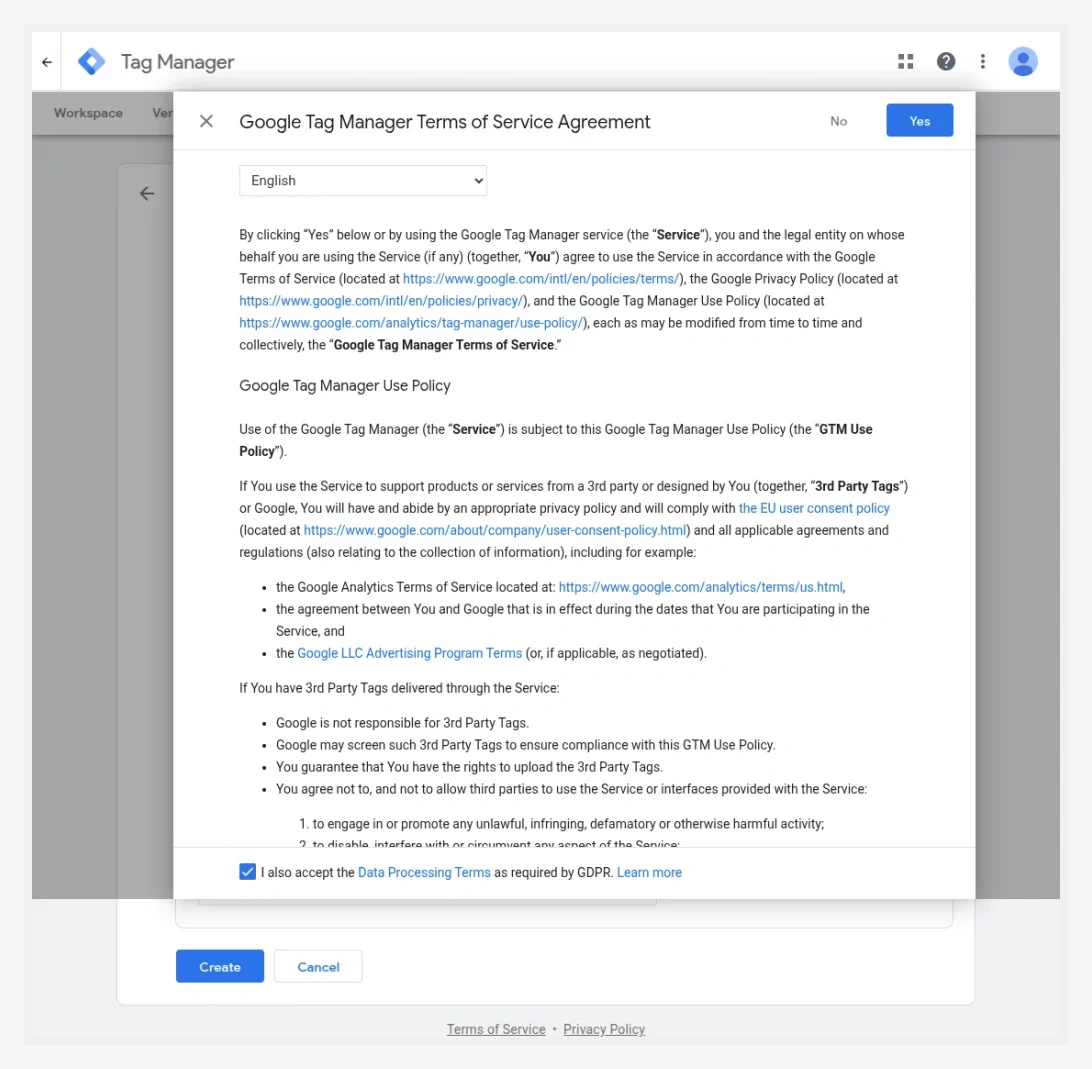
Task: Switch to the Workspace tab
Action: tap(88, 113)
